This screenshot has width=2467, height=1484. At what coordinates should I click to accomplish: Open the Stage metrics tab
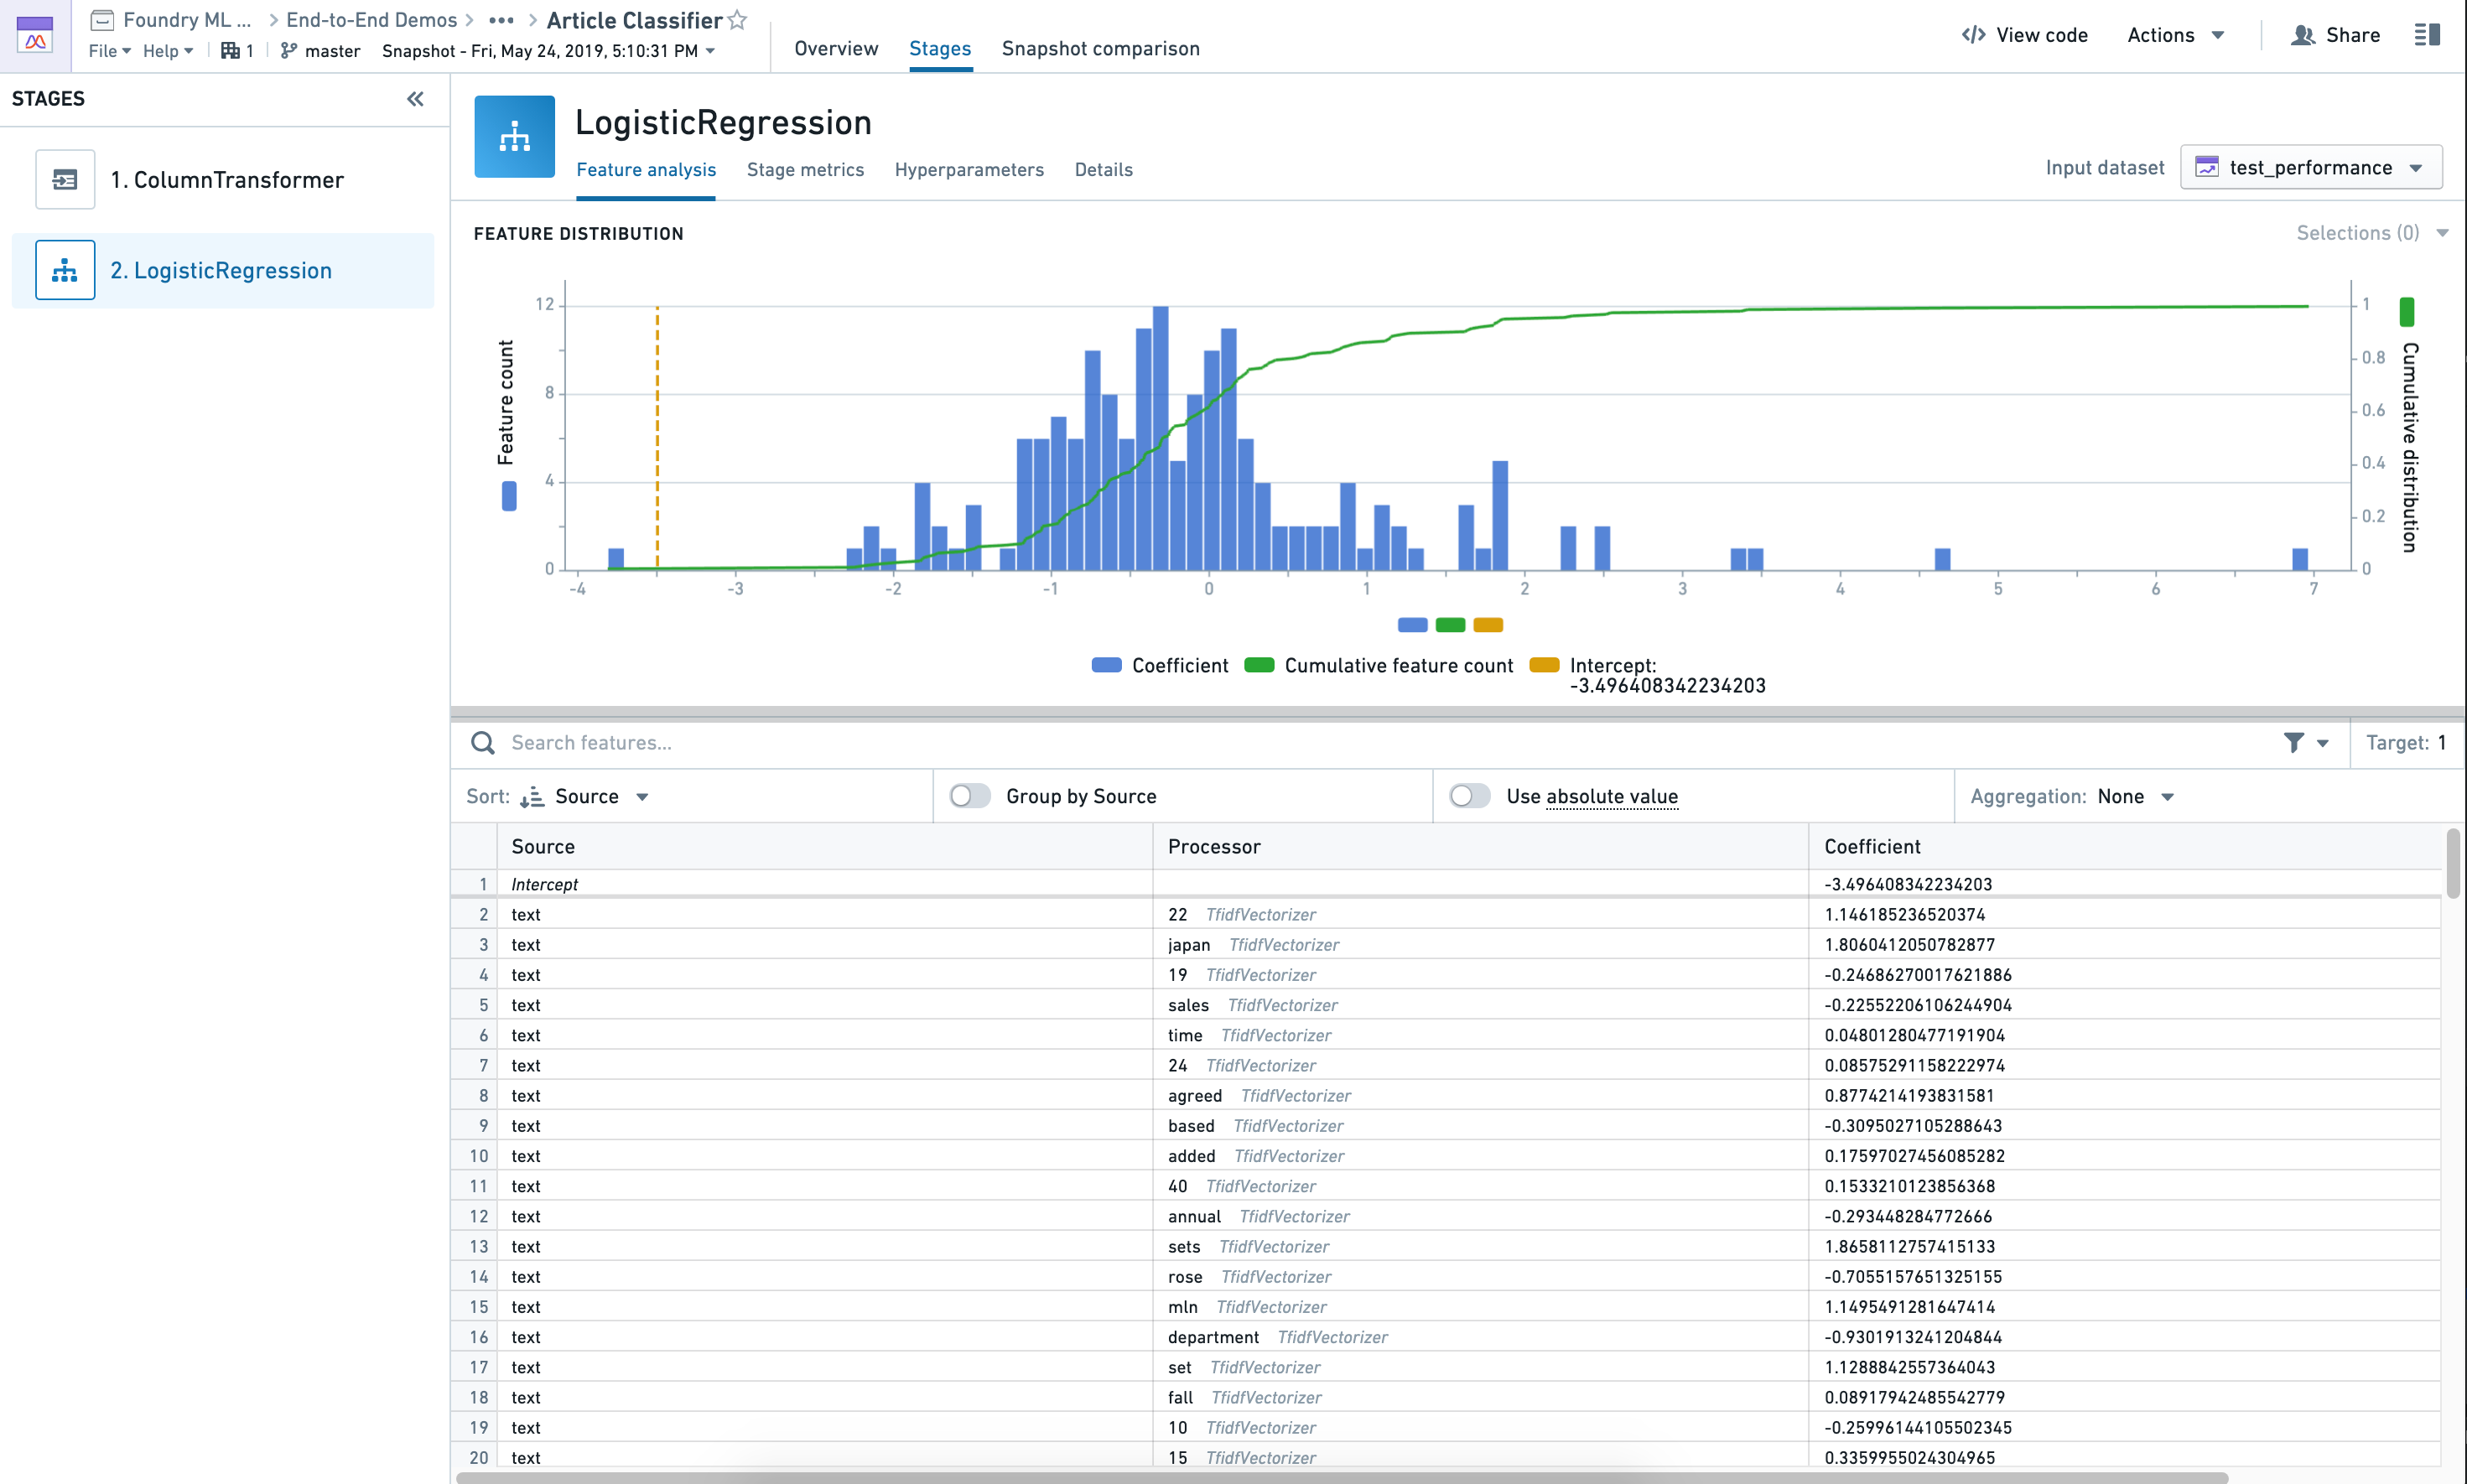[805, 169]
